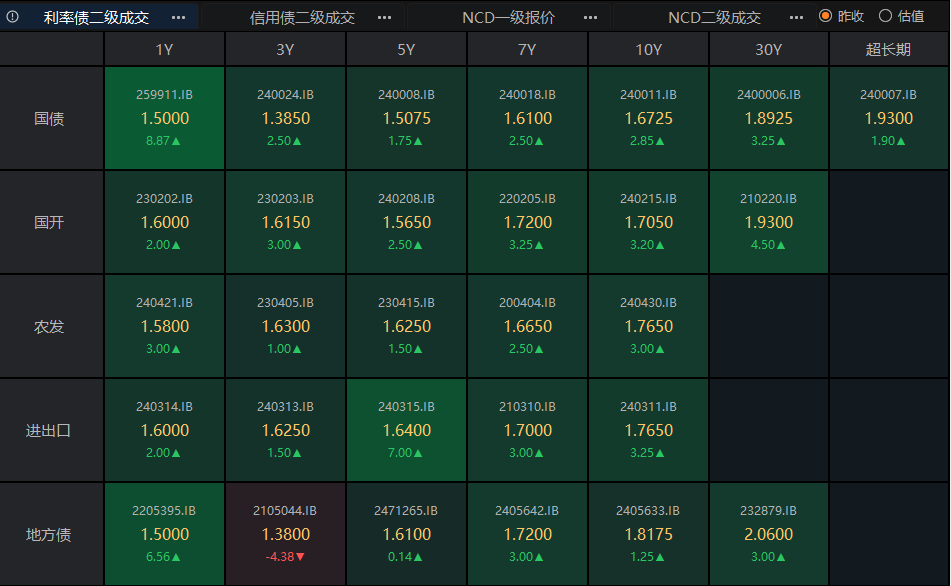Switch to the NCD一级报价 tab
The width and height of the screenshot is (951, 586).
508,17
